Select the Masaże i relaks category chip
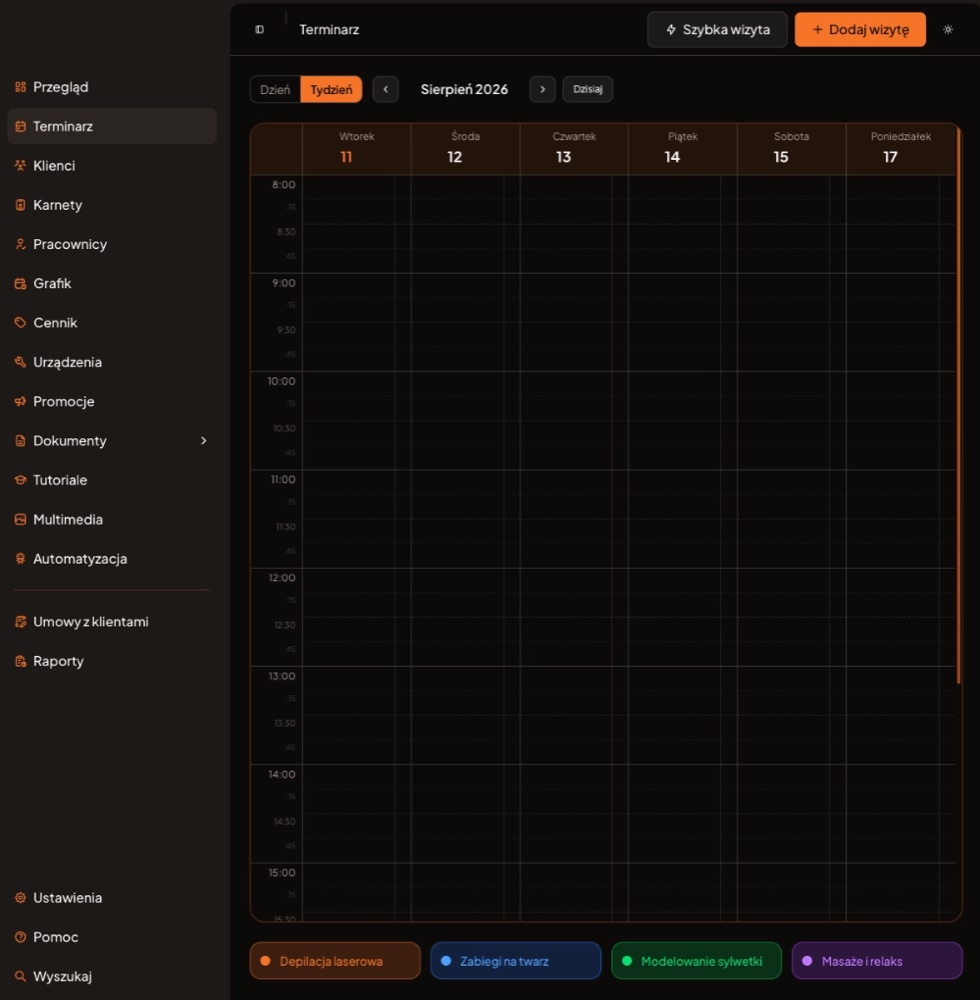980x1000 pixels. coord(877,961)
